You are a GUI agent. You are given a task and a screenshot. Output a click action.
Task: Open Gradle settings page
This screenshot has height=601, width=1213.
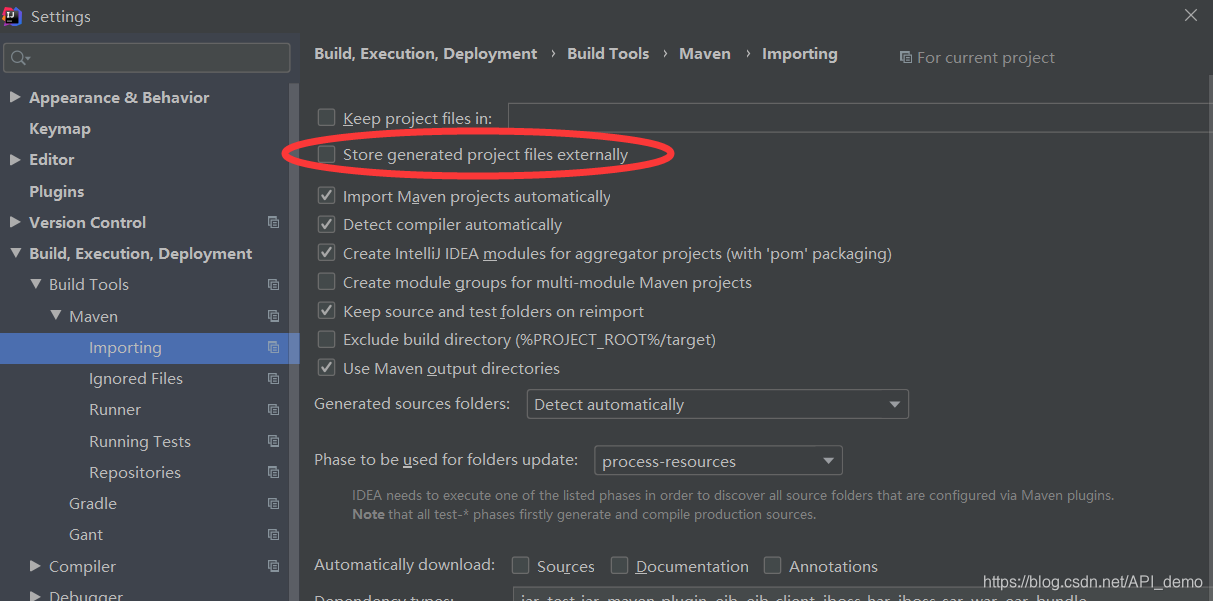tap(93, 504)
